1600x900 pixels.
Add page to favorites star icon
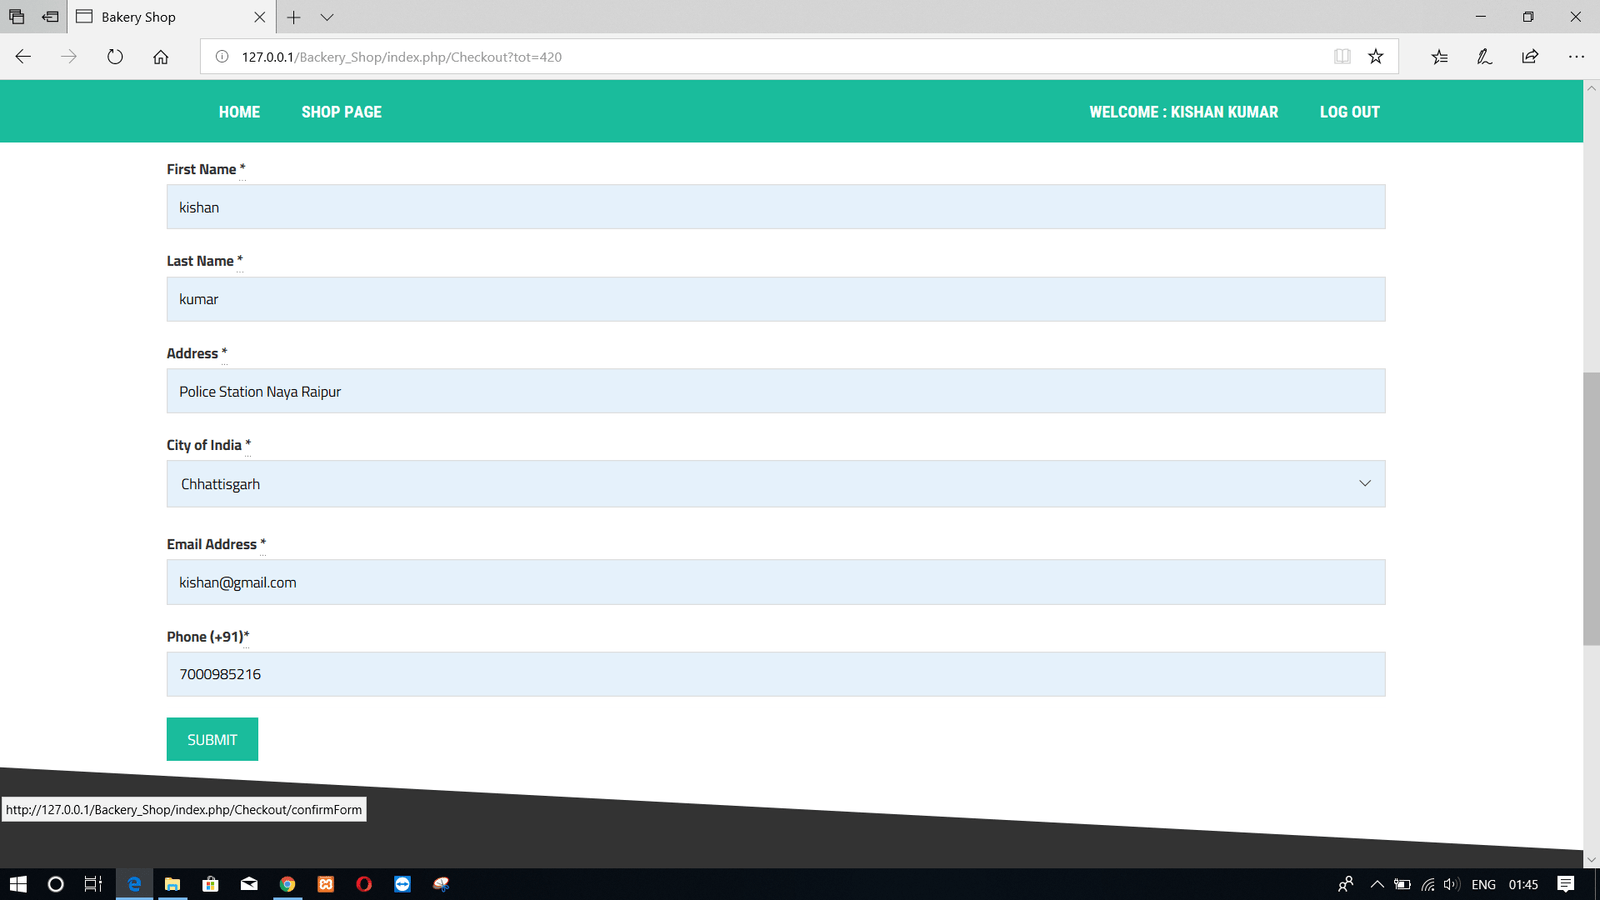[1376, 57]
